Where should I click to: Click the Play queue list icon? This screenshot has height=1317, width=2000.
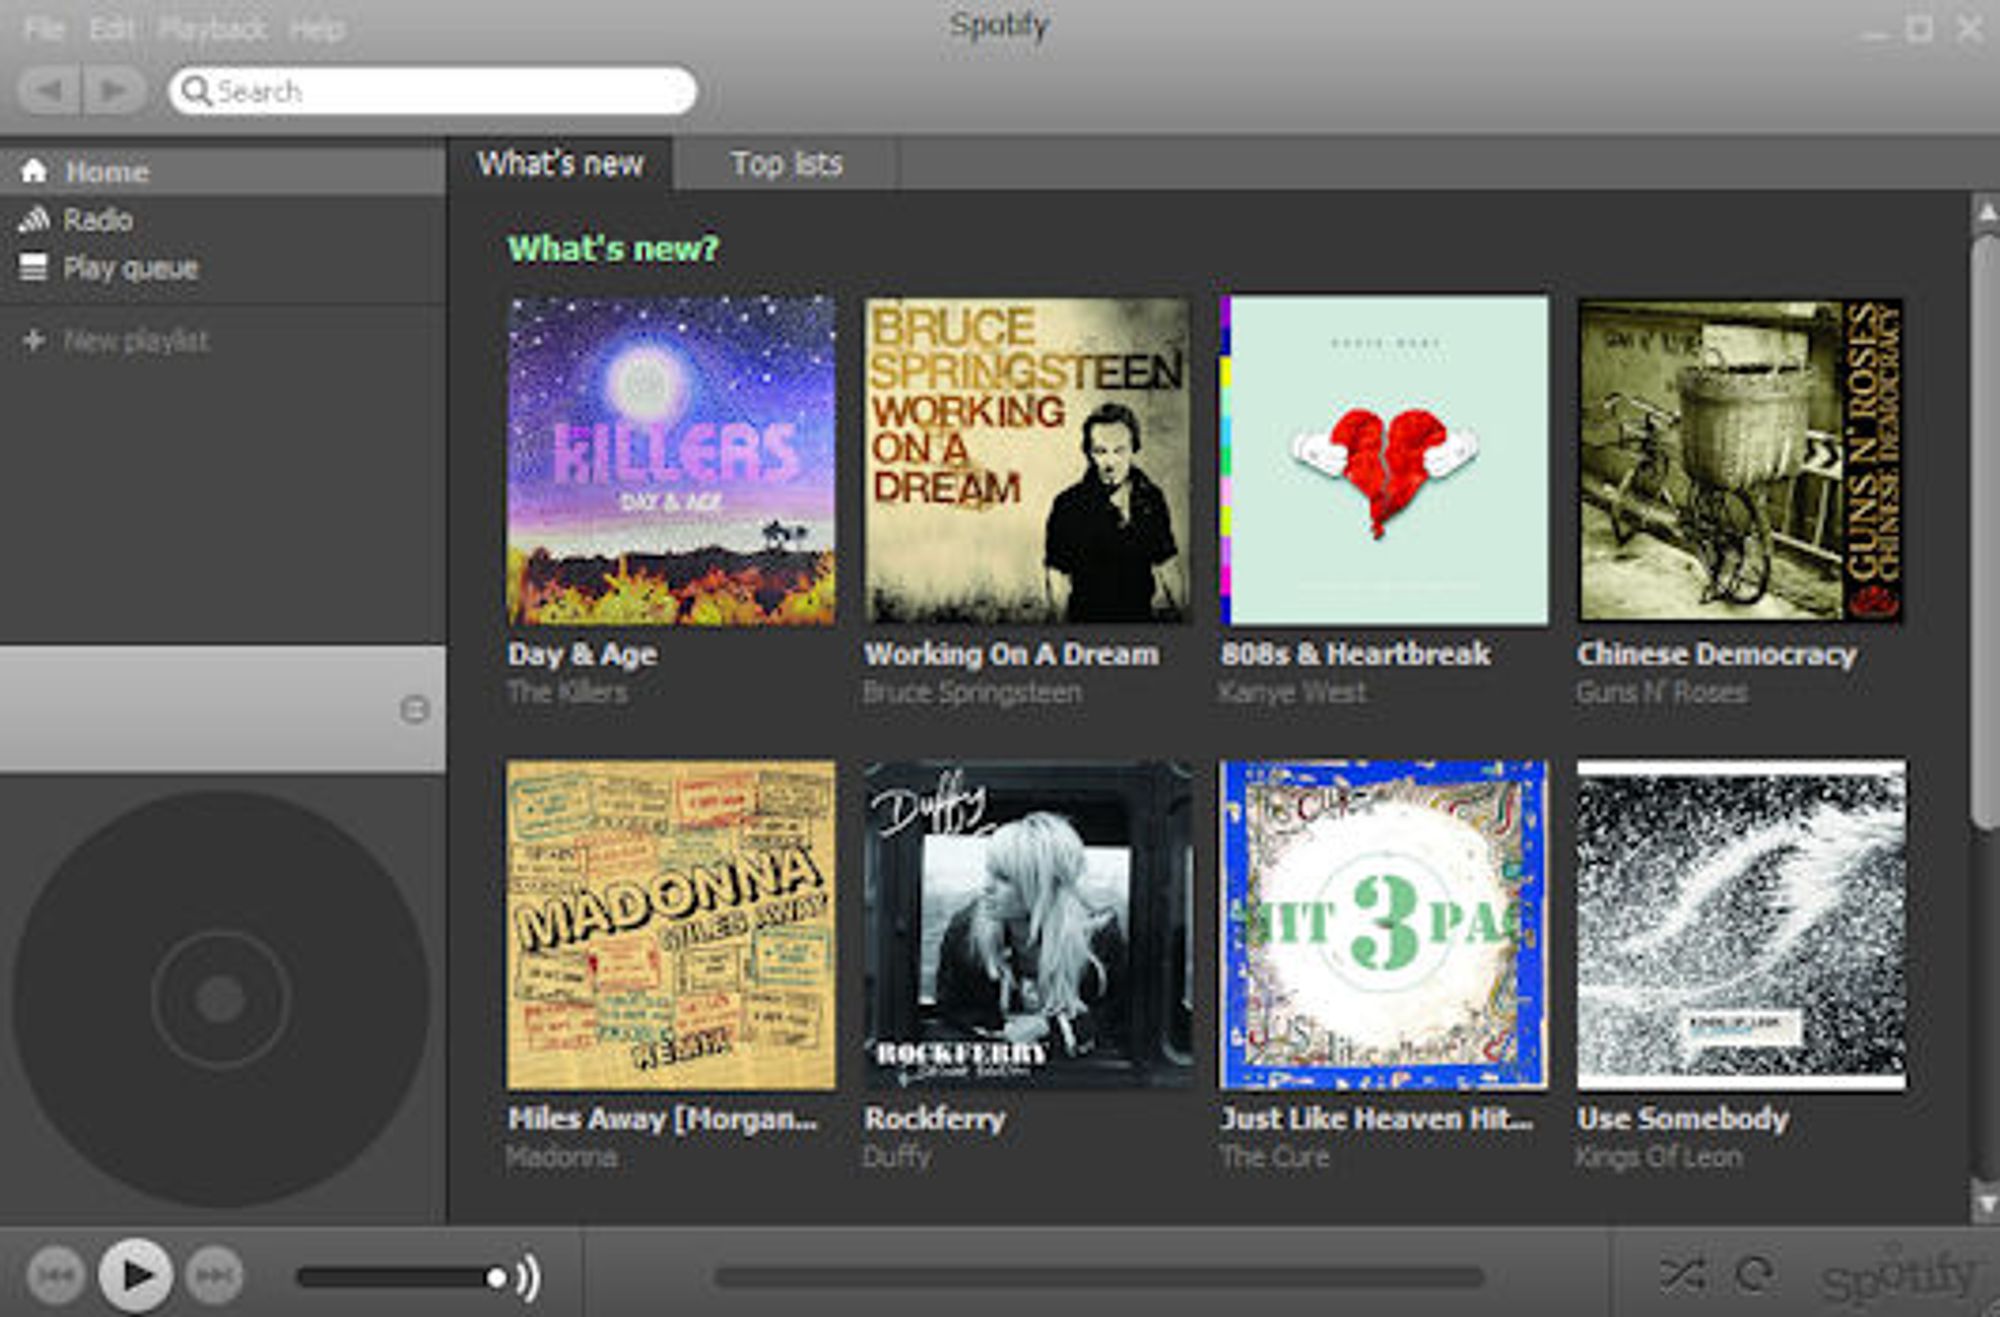34,267
